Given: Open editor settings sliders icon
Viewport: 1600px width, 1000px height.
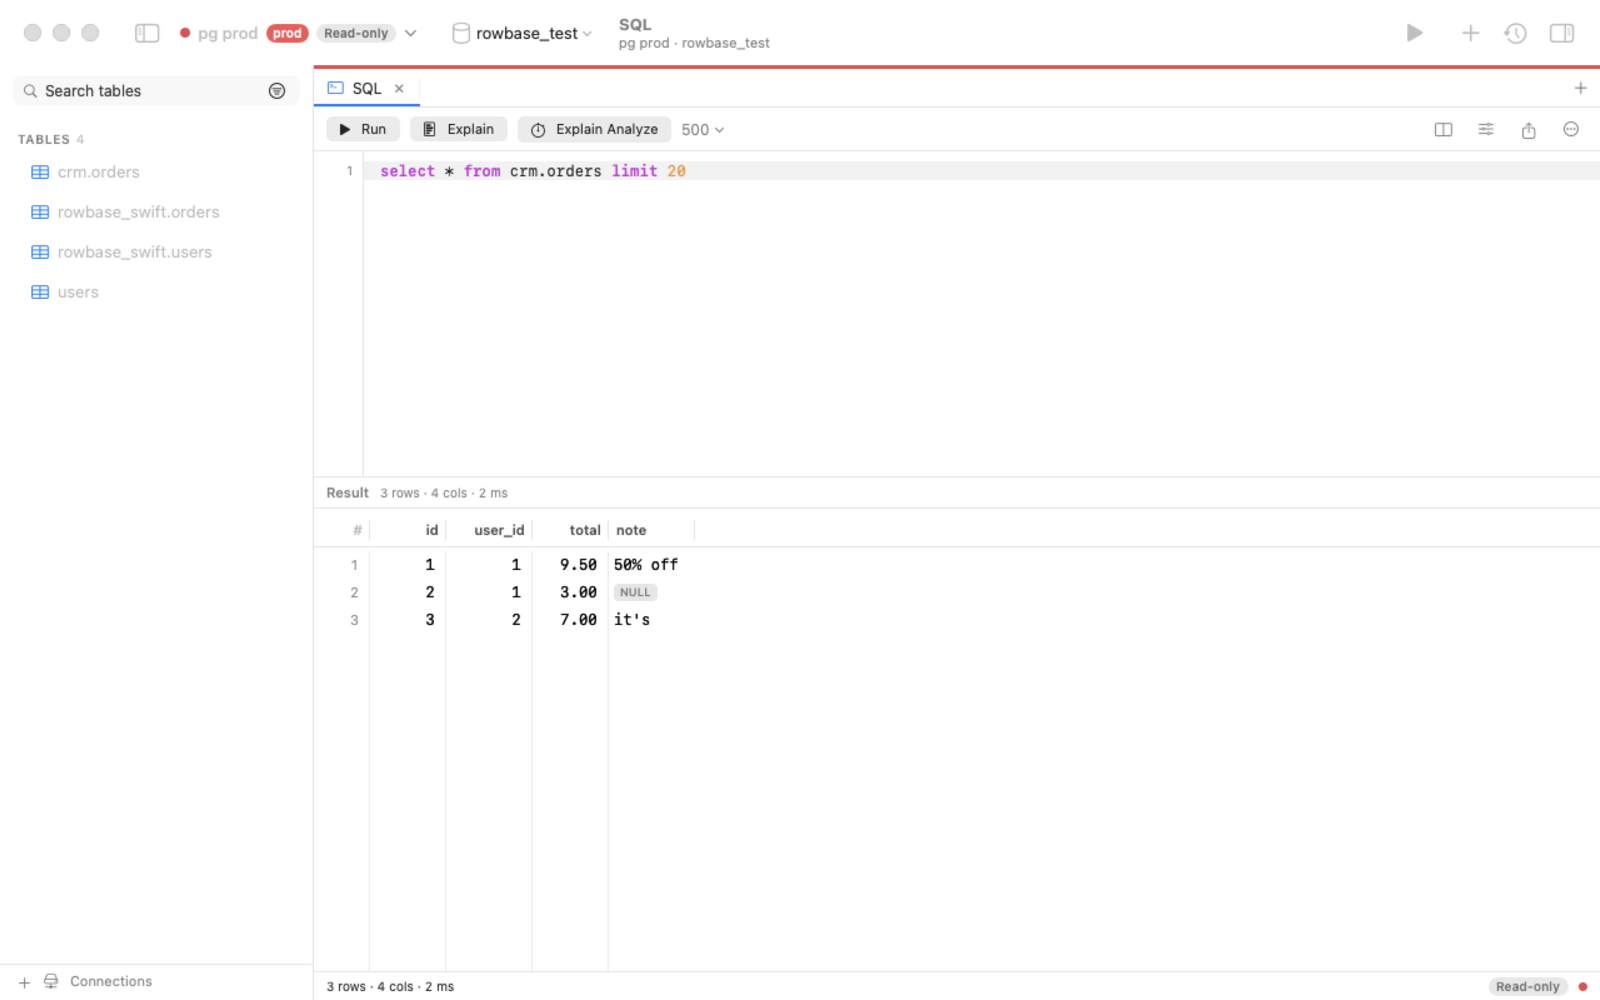Looking at the screenshot, I should [x=1486, y=129].
